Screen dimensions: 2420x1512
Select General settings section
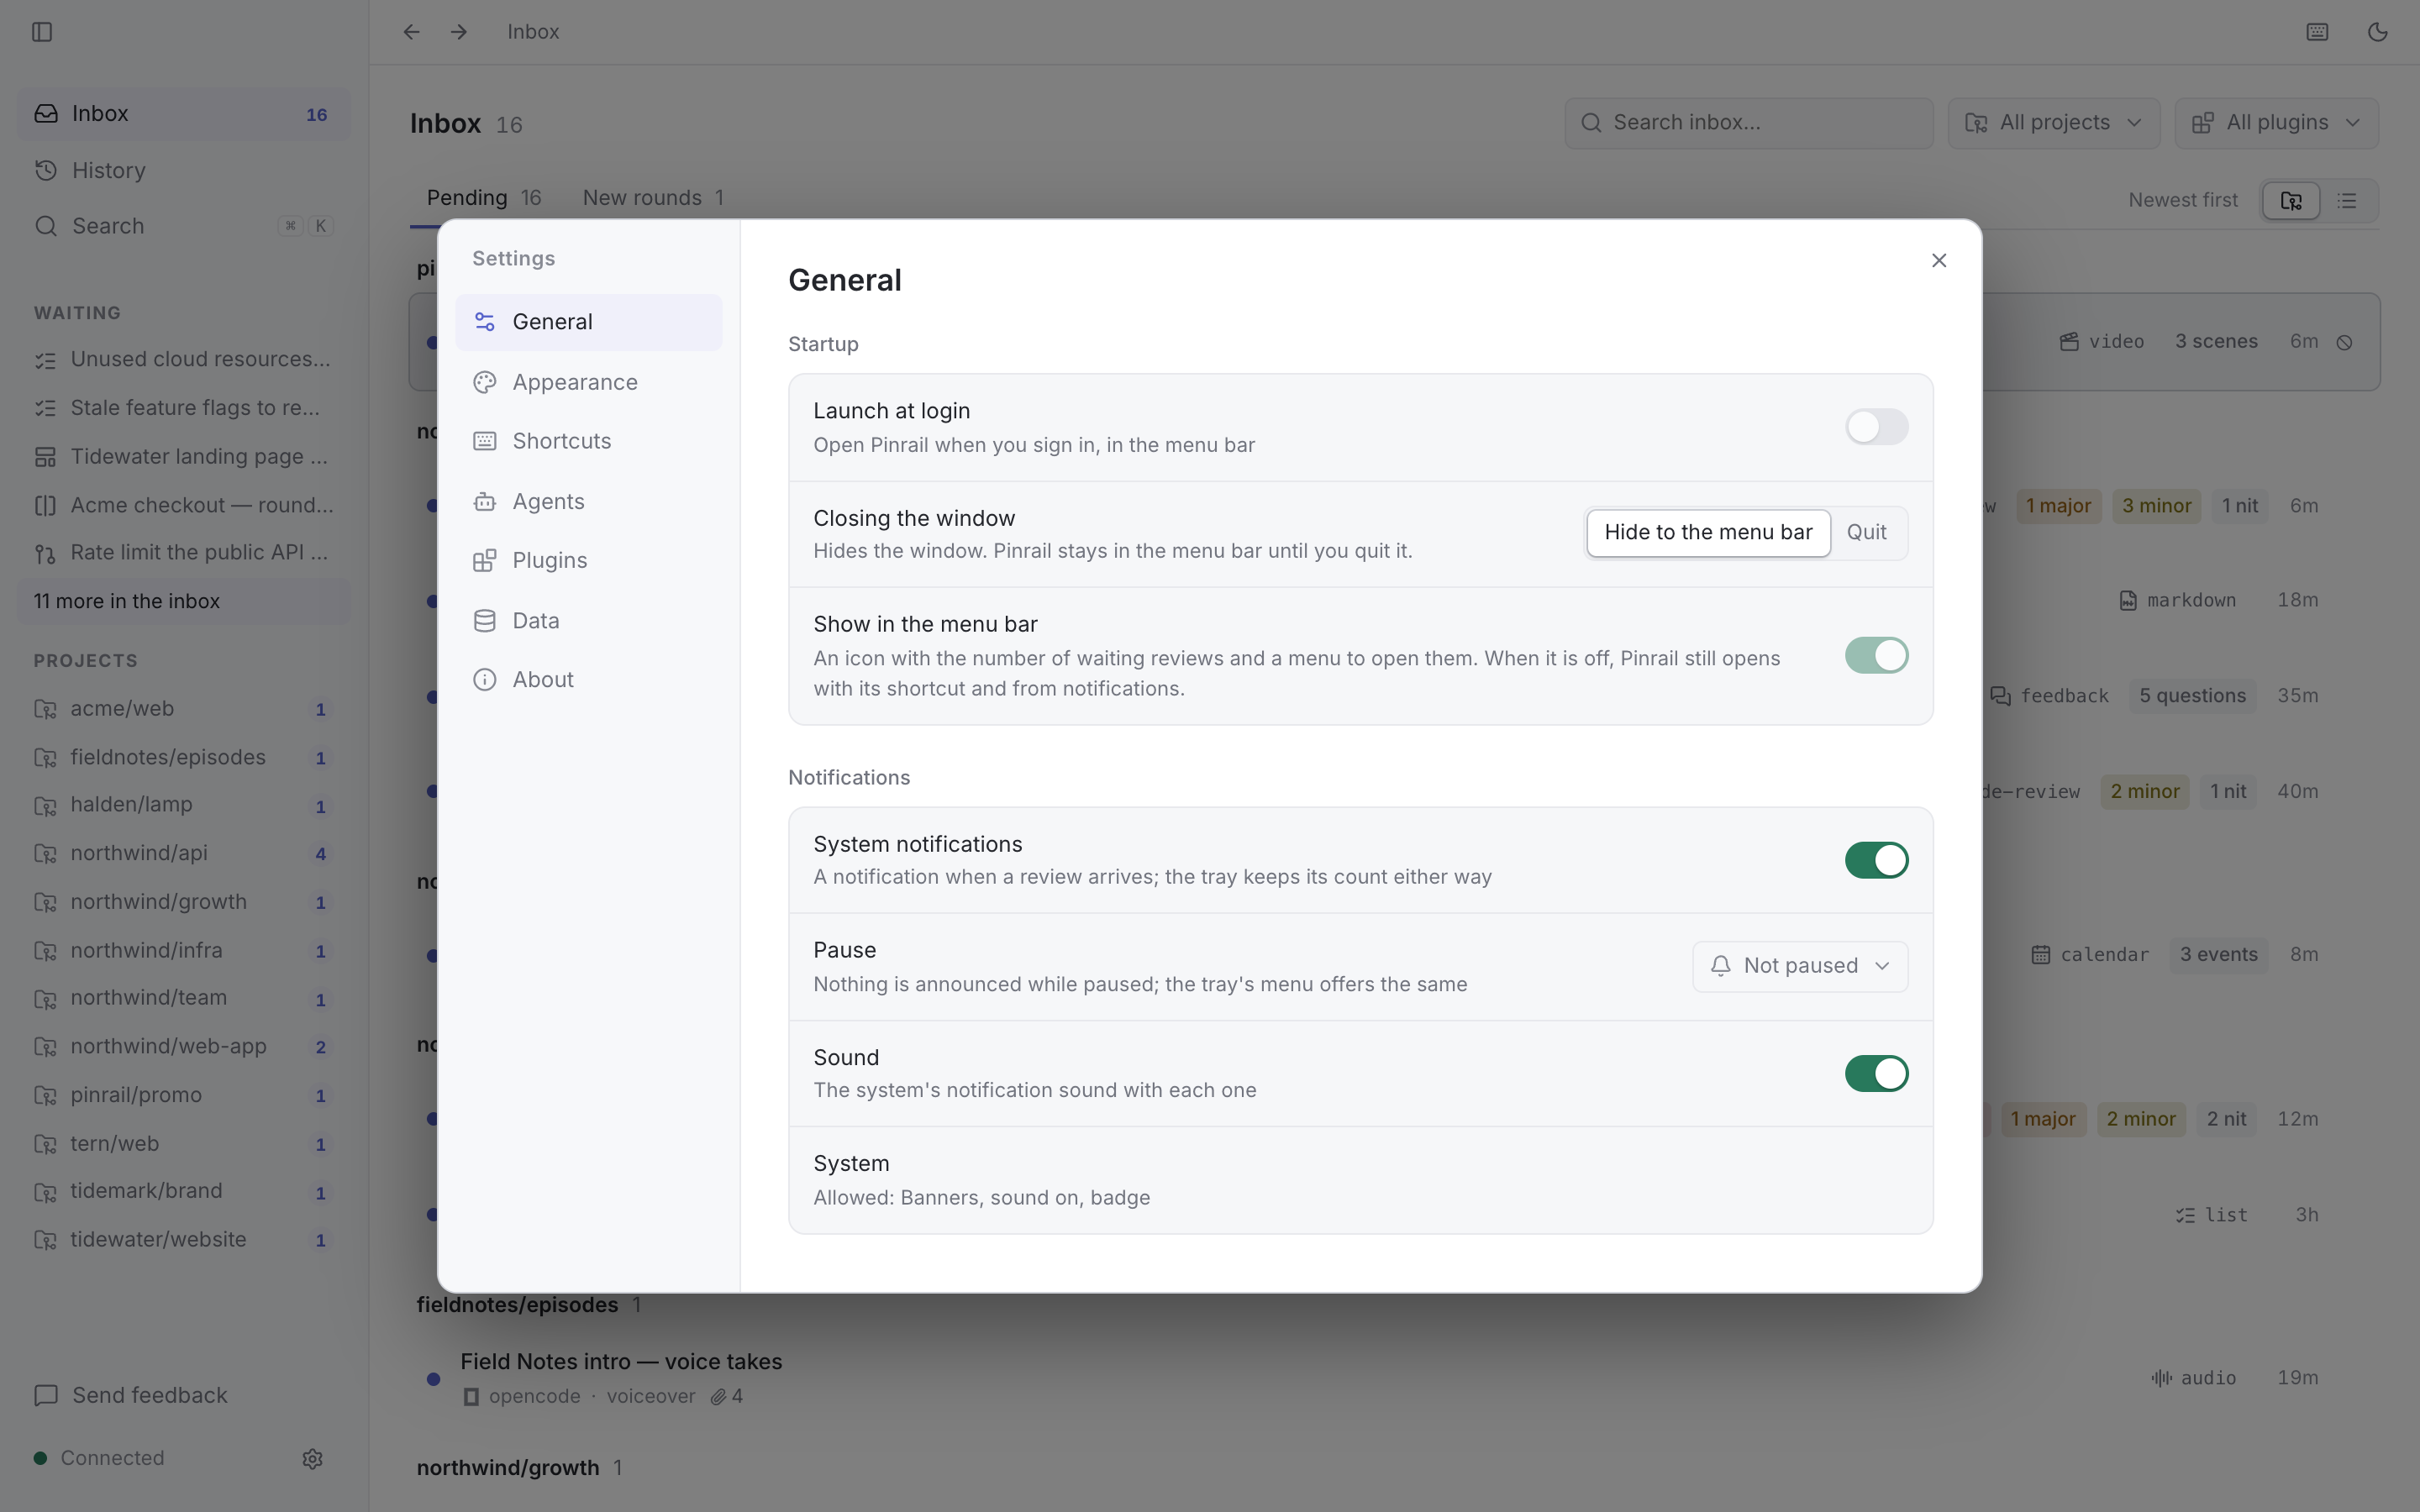pyautogui.click(x=588, y=322)
